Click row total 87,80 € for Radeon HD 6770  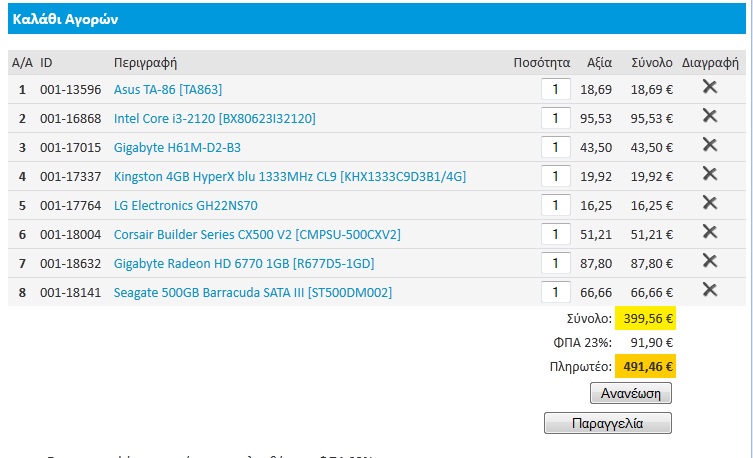pos(652,264)
